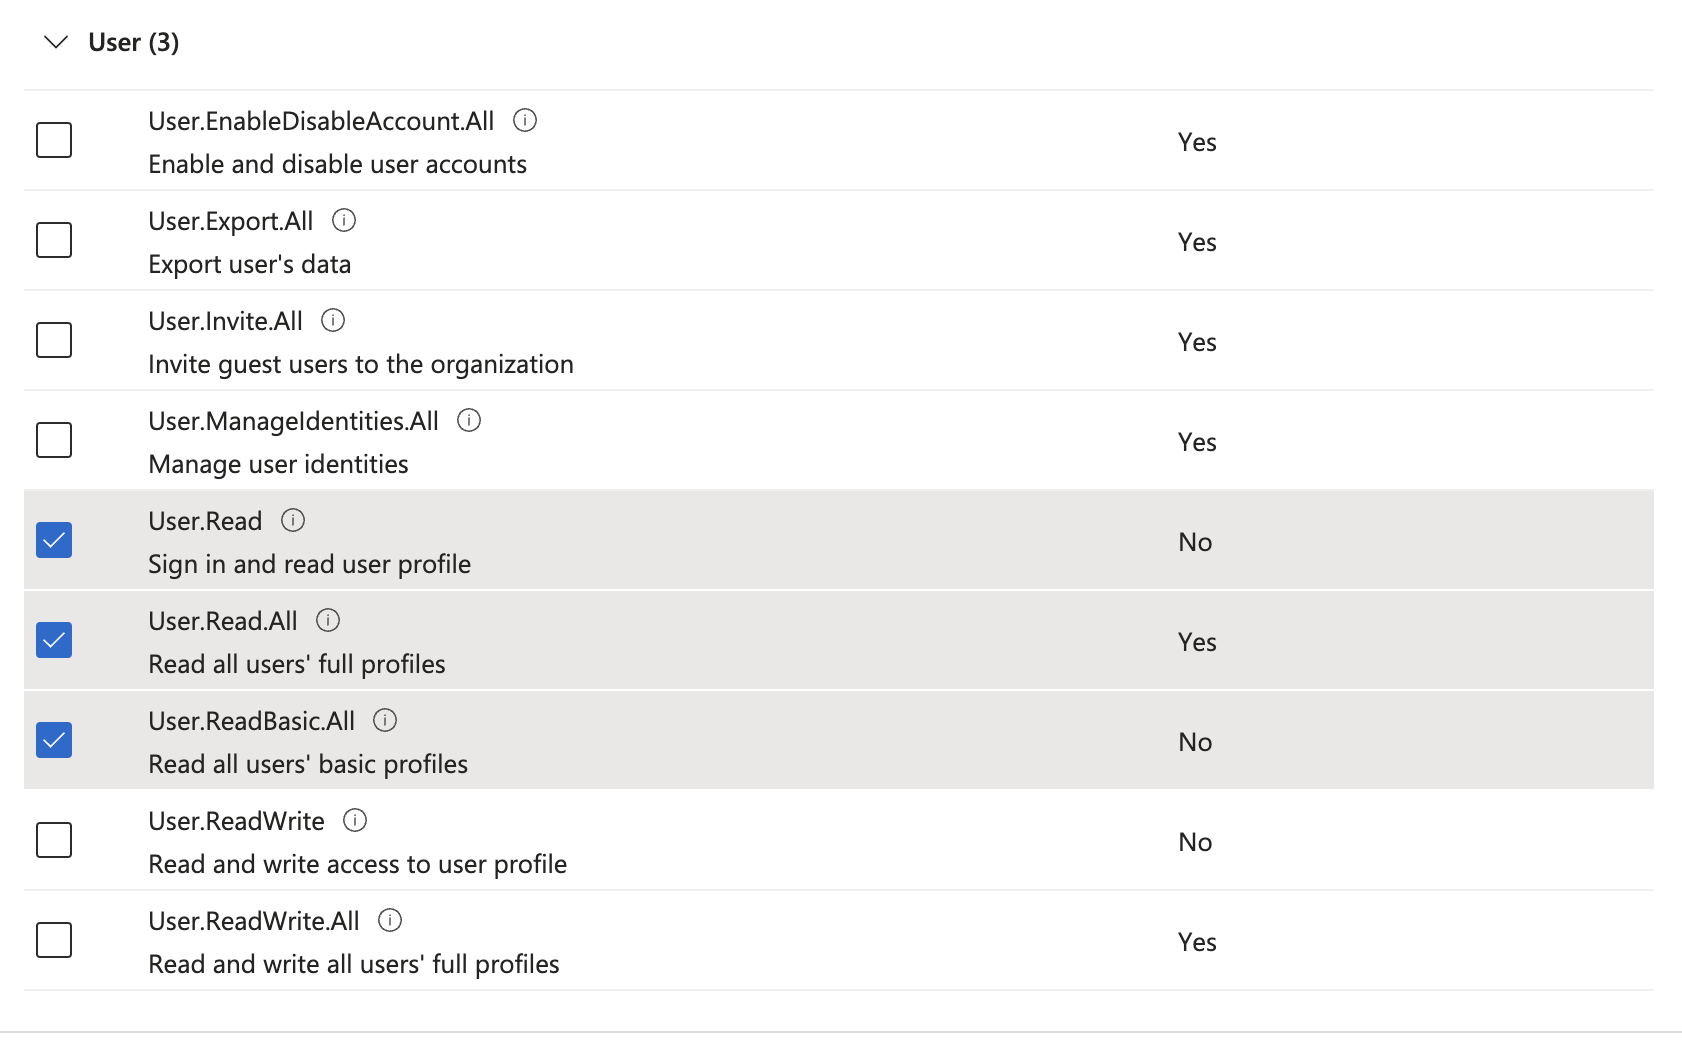Click 'Manage user identities' description

(278, 464)
